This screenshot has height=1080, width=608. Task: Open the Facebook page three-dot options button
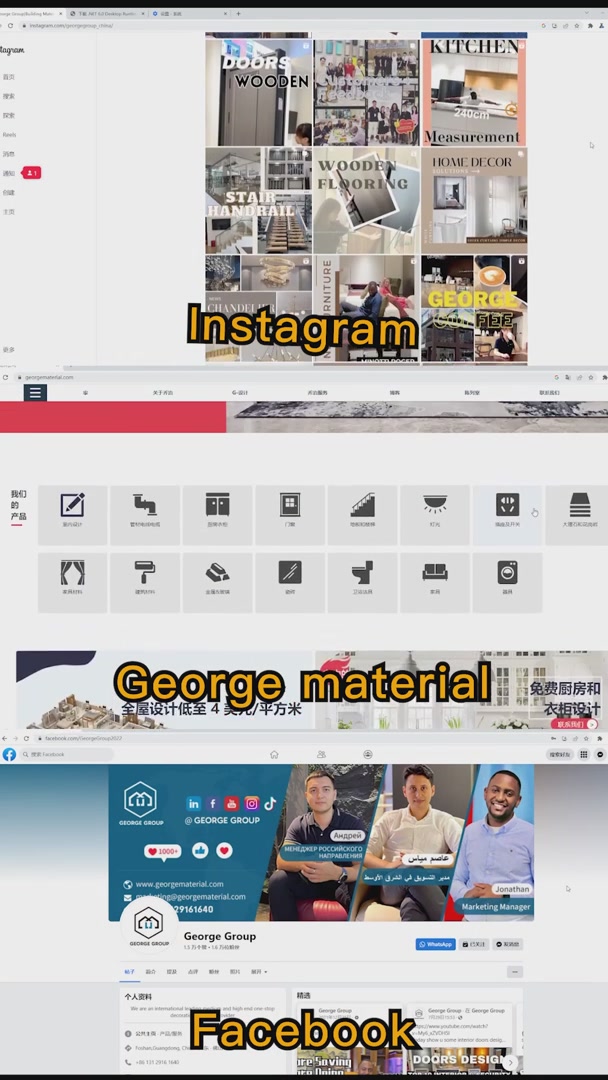click(514, 972)
